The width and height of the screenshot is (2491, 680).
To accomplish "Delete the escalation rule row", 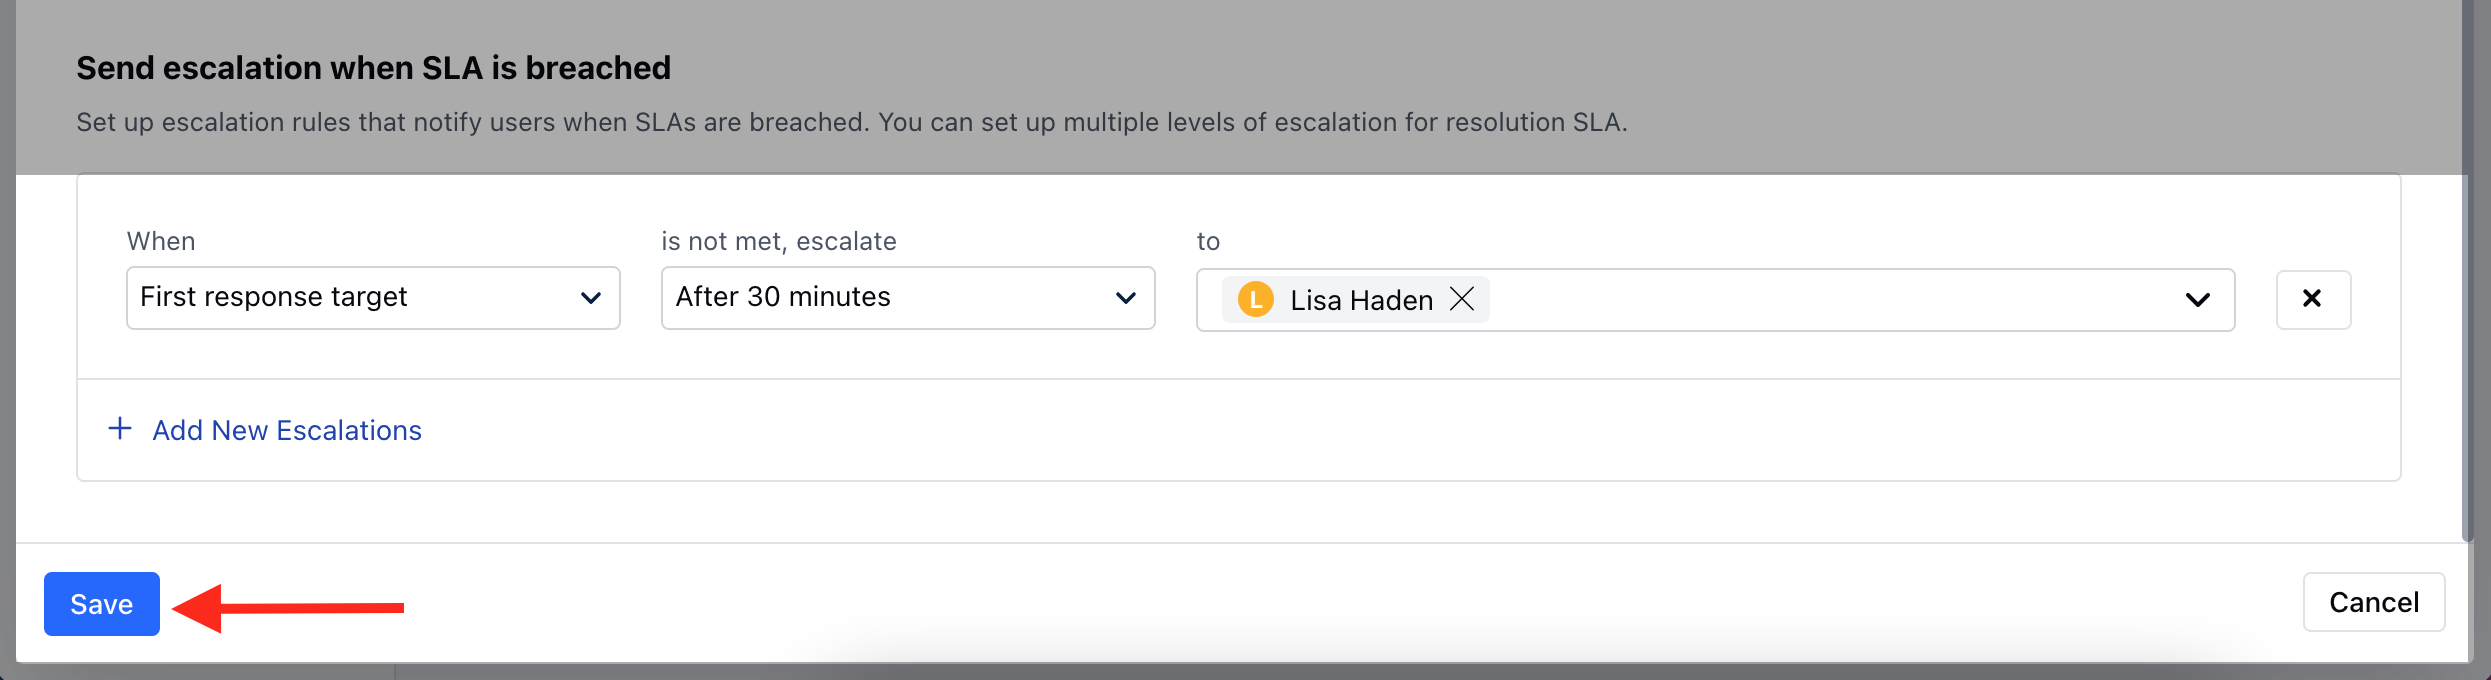I will click(2313, 299).
